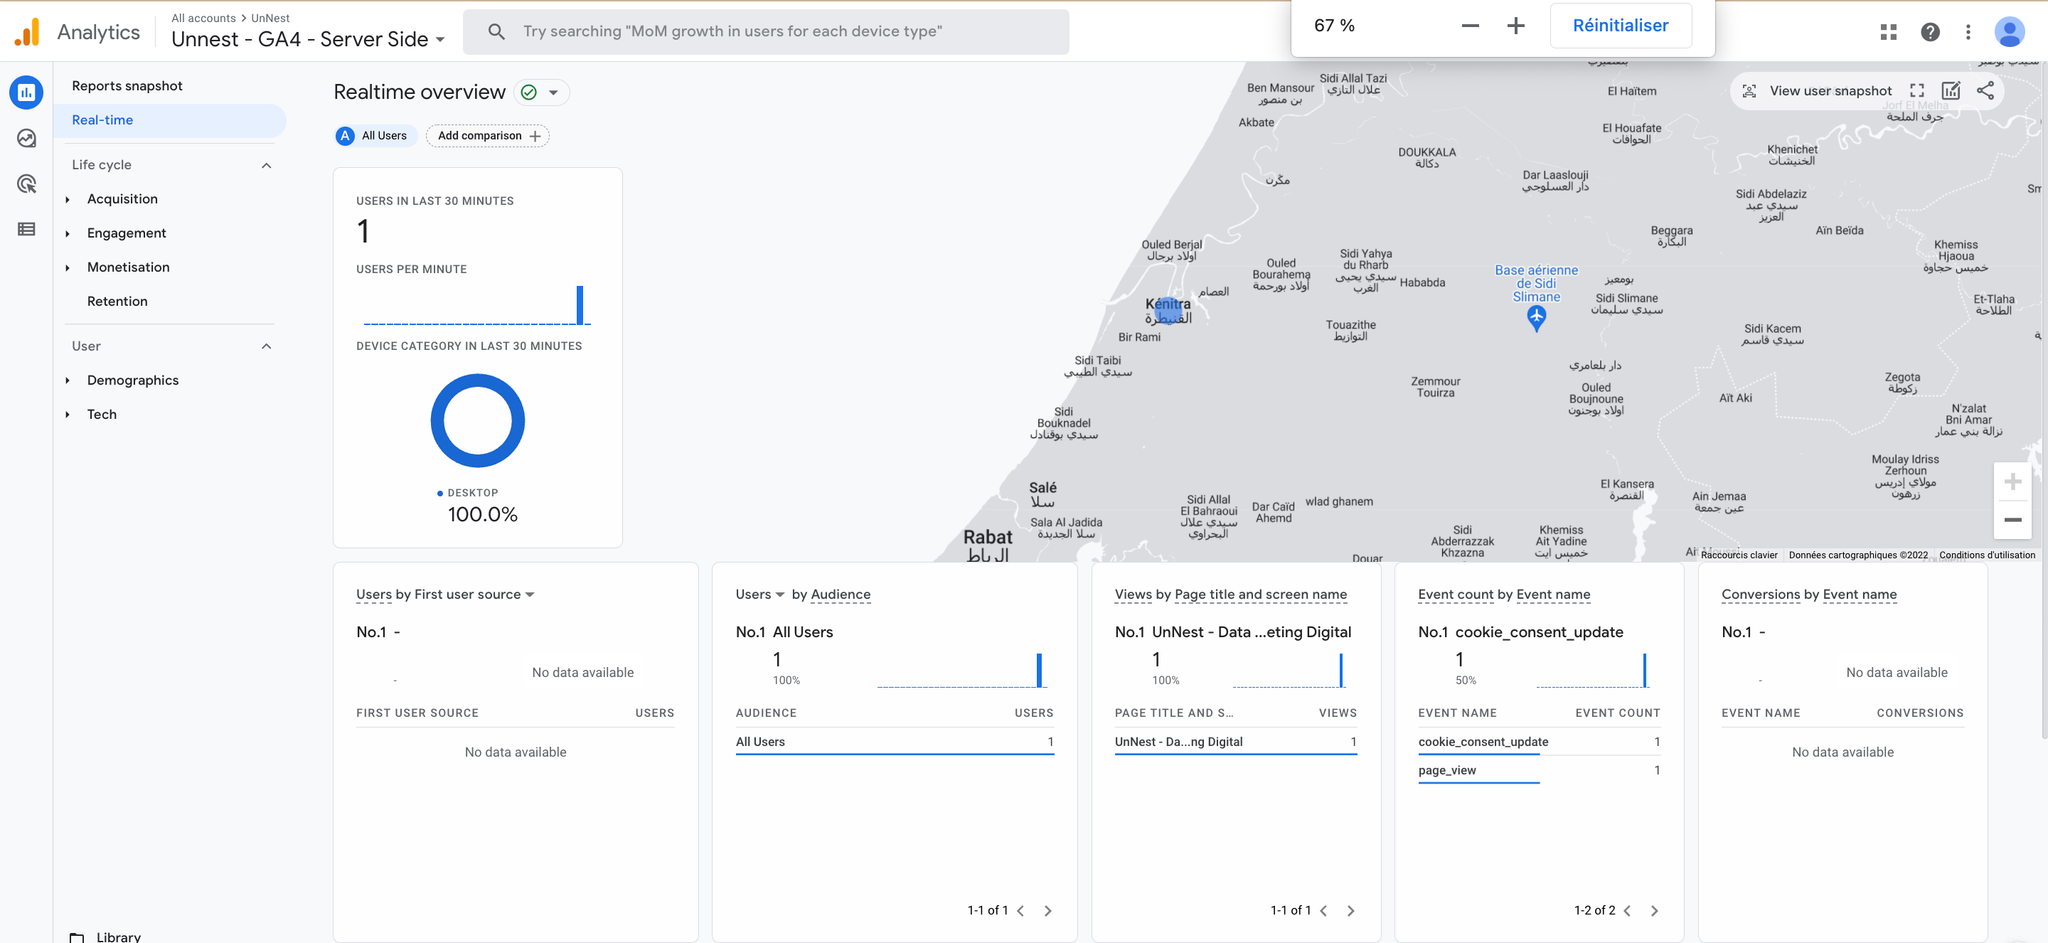The height and width of the screenshot is (943, 2048).
Task: Click the page_view event row
Action: (x=1539, y=770)
